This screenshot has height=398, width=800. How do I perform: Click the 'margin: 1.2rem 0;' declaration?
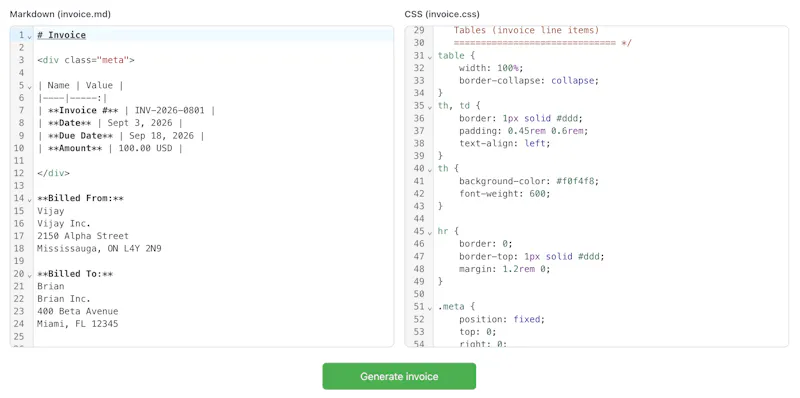pyautogui.click(x=505, y=269)
